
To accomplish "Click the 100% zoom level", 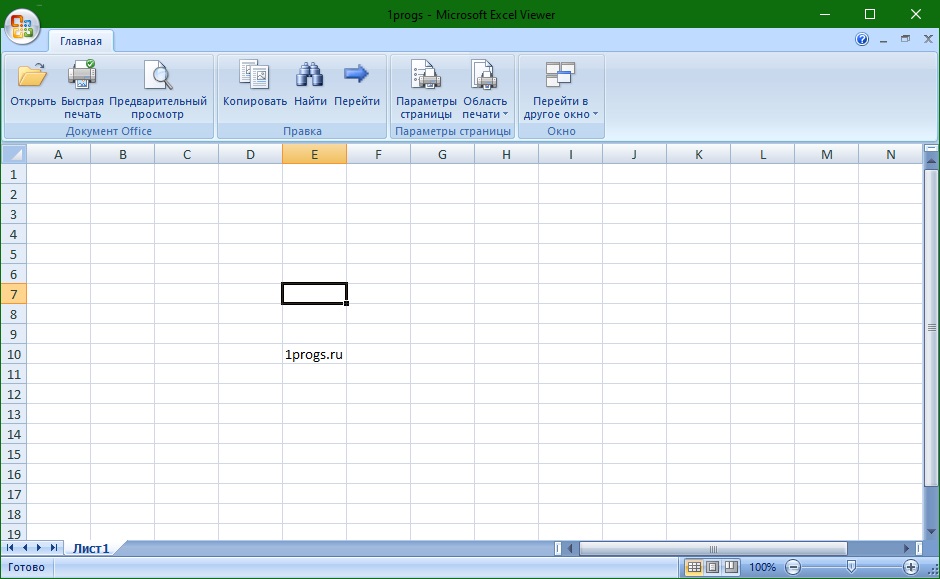I will (763, 567).
